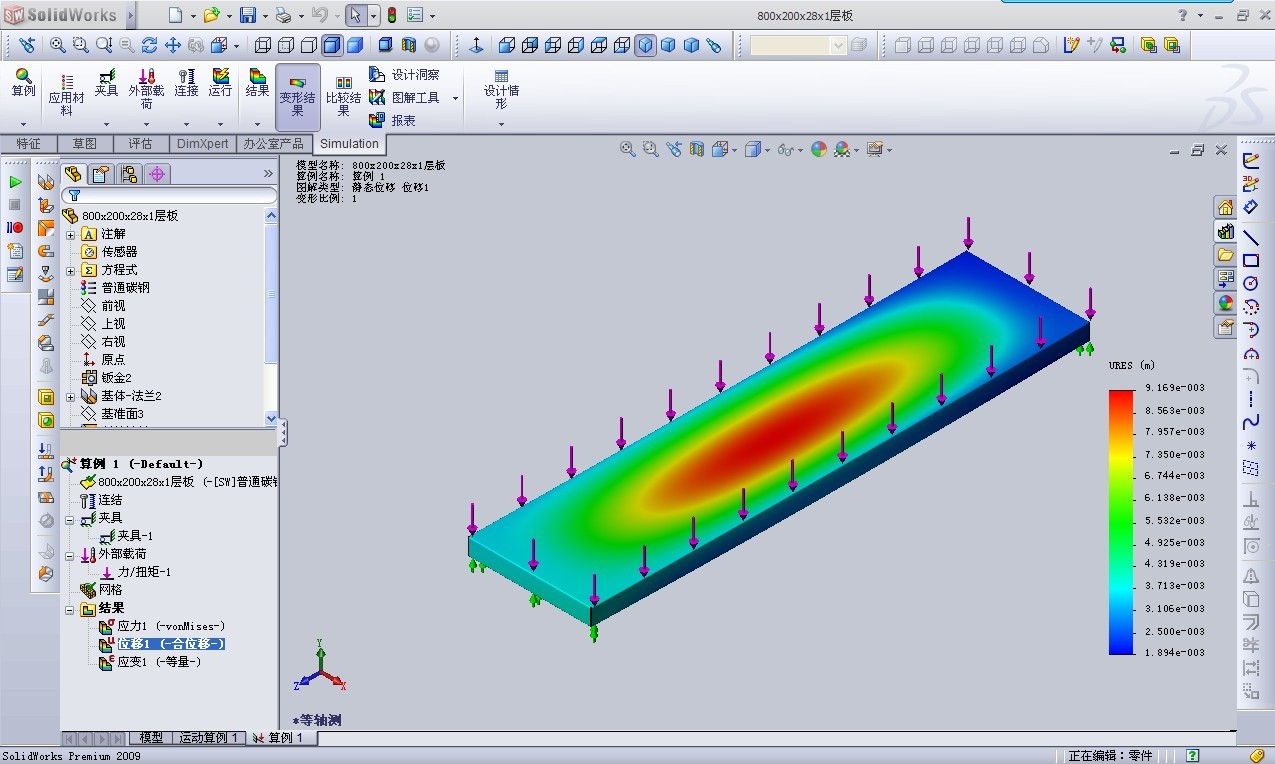This screenshot has width=1275, height=764.
Task: Click the Save disk icon
Action: [247, 15]
